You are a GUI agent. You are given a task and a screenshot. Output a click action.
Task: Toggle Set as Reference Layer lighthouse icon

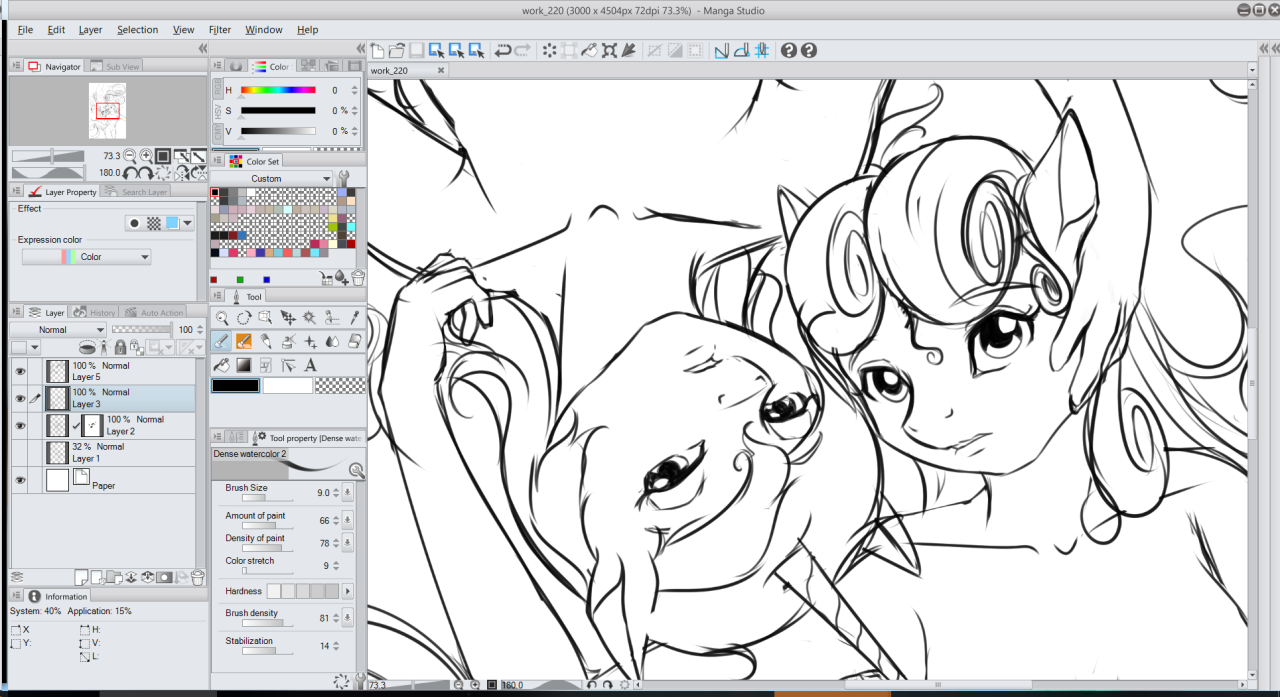tap(105, 347)
